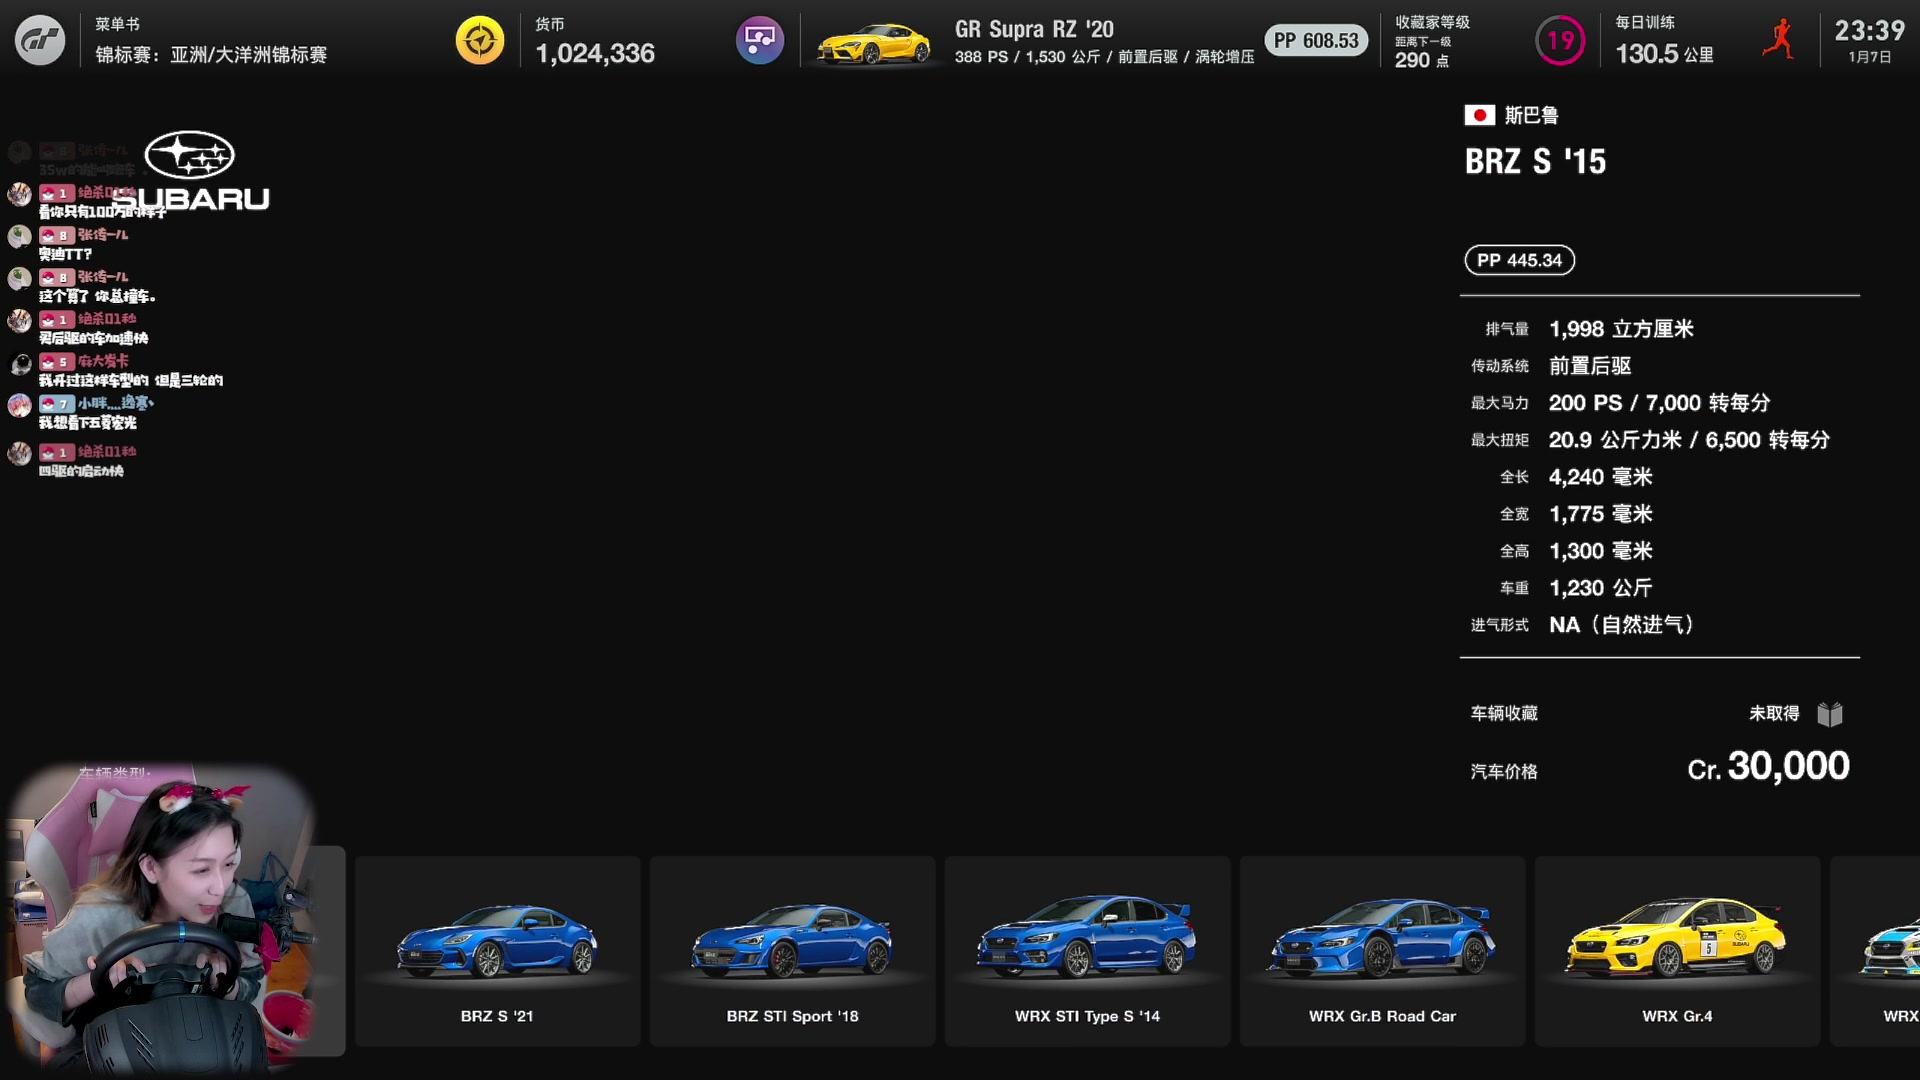Click the weight value 1,230

(1600, 588)
